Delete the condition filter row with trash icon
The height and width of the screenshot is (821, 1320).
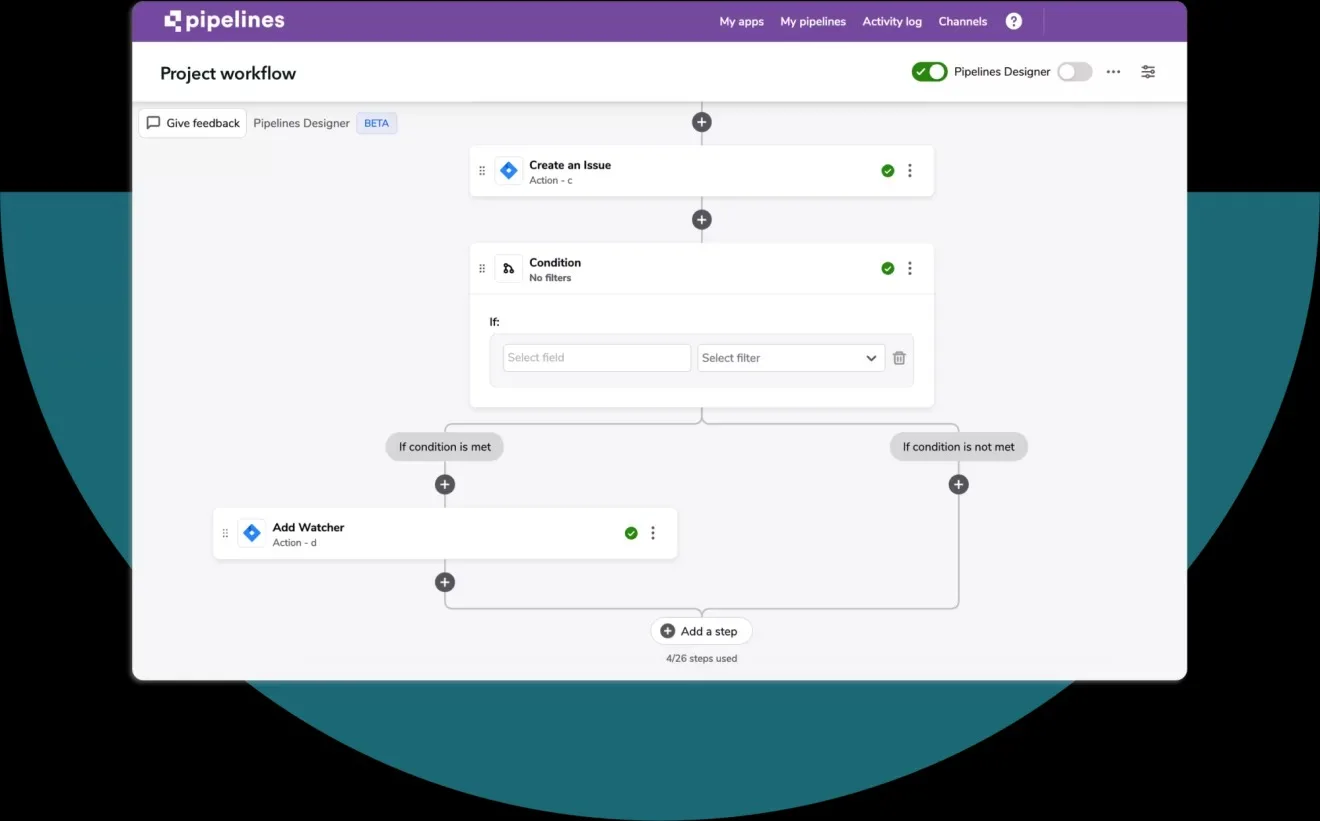tap(899, 358)
